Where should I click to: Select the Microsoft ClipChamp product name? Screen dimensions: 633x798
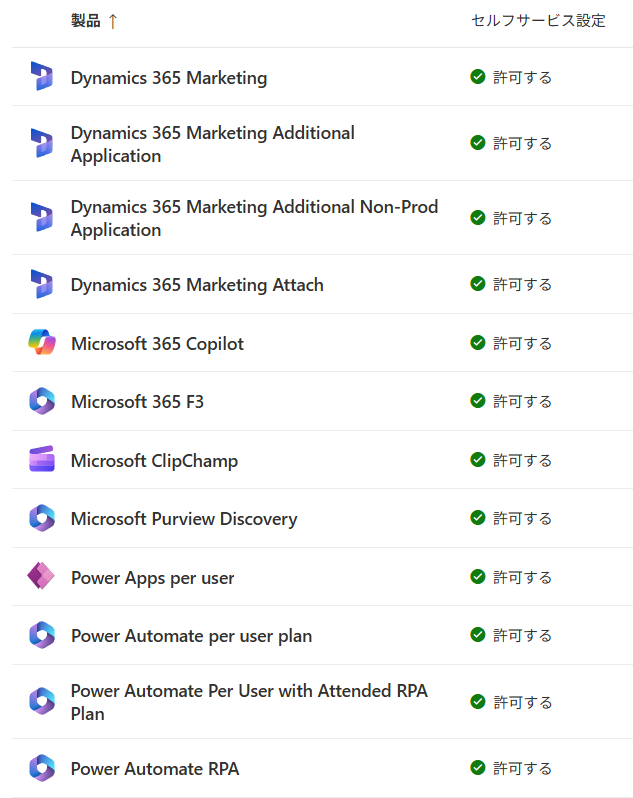(154, 461)
